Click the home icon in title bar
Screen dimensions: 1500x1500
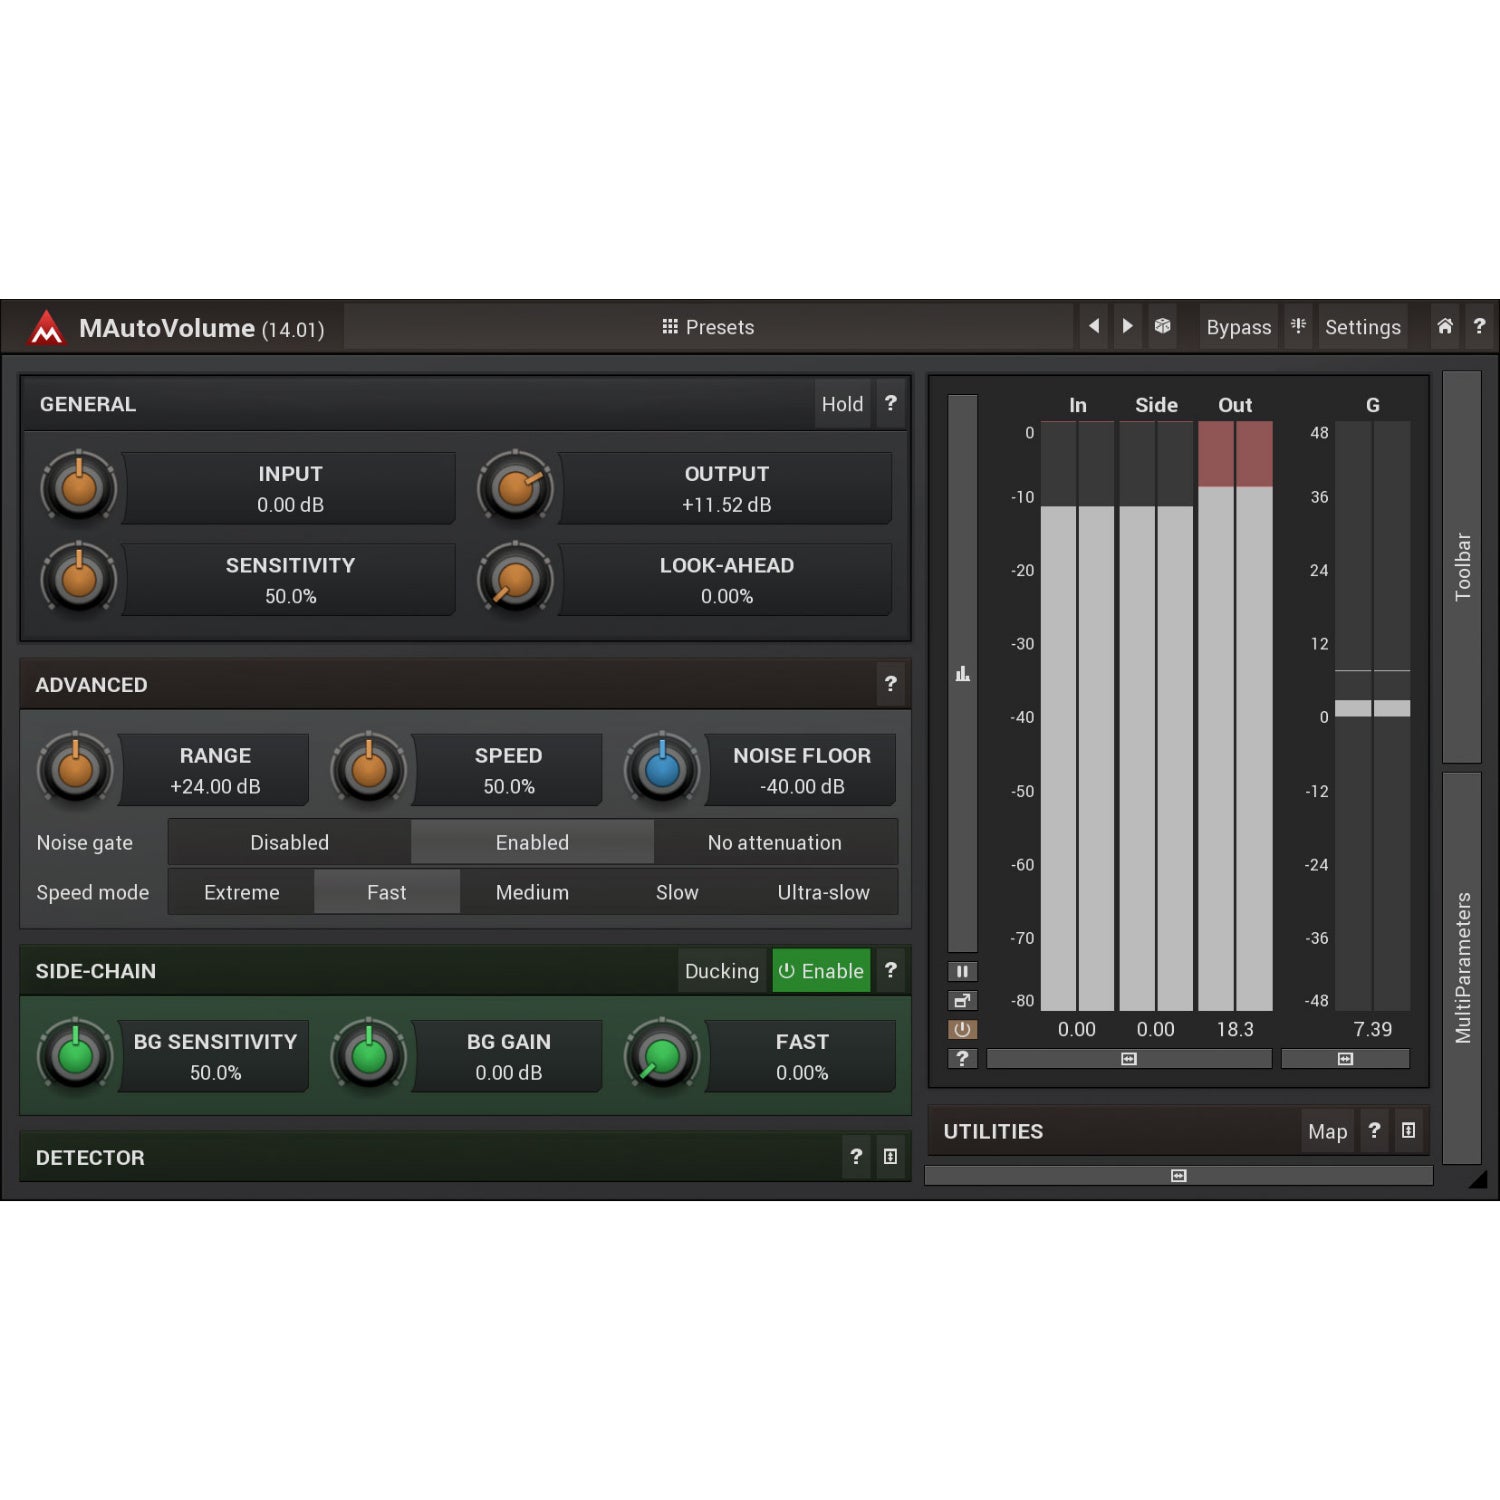point(1445,326)
